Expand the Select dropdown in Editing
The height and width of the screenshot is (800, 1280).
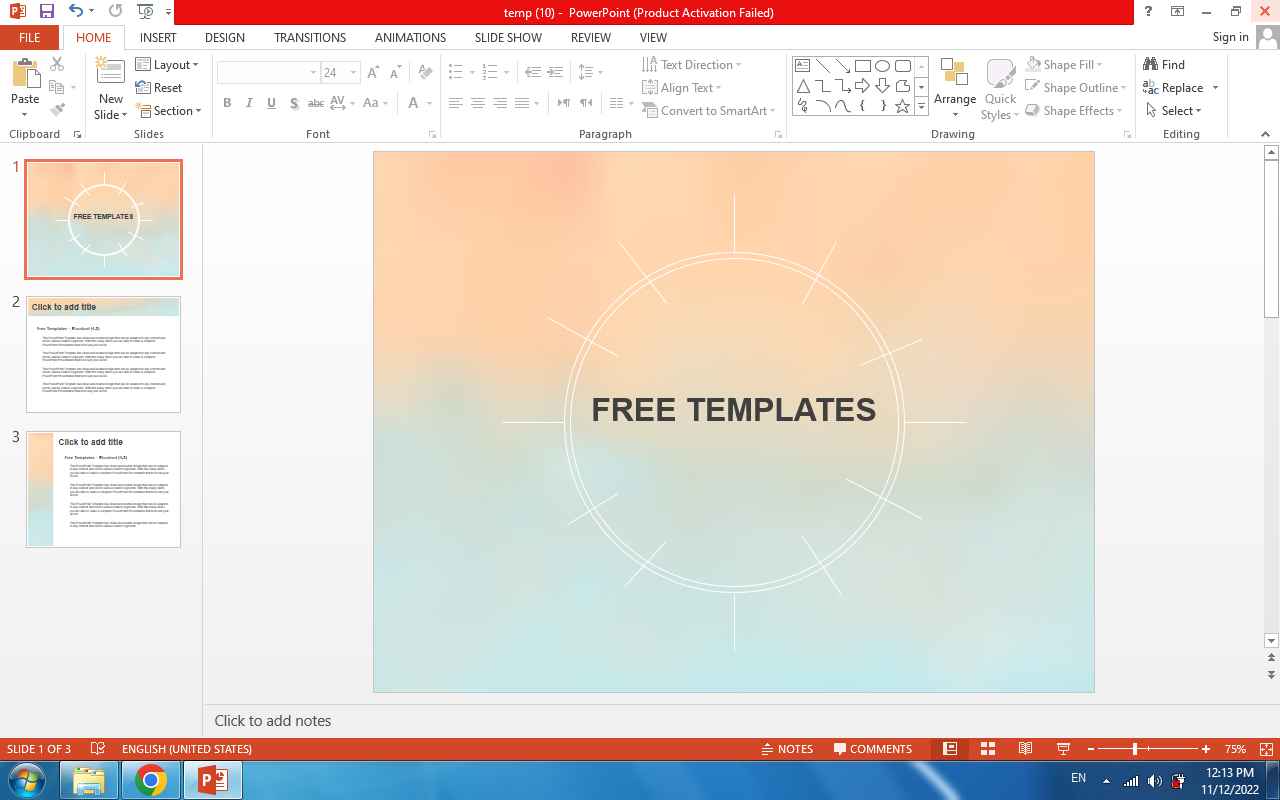[x=1174, y=111]
